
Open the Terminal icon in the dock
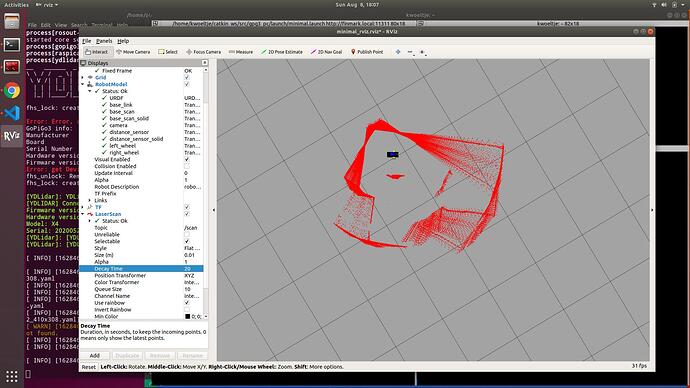click(x=12, y=44)
